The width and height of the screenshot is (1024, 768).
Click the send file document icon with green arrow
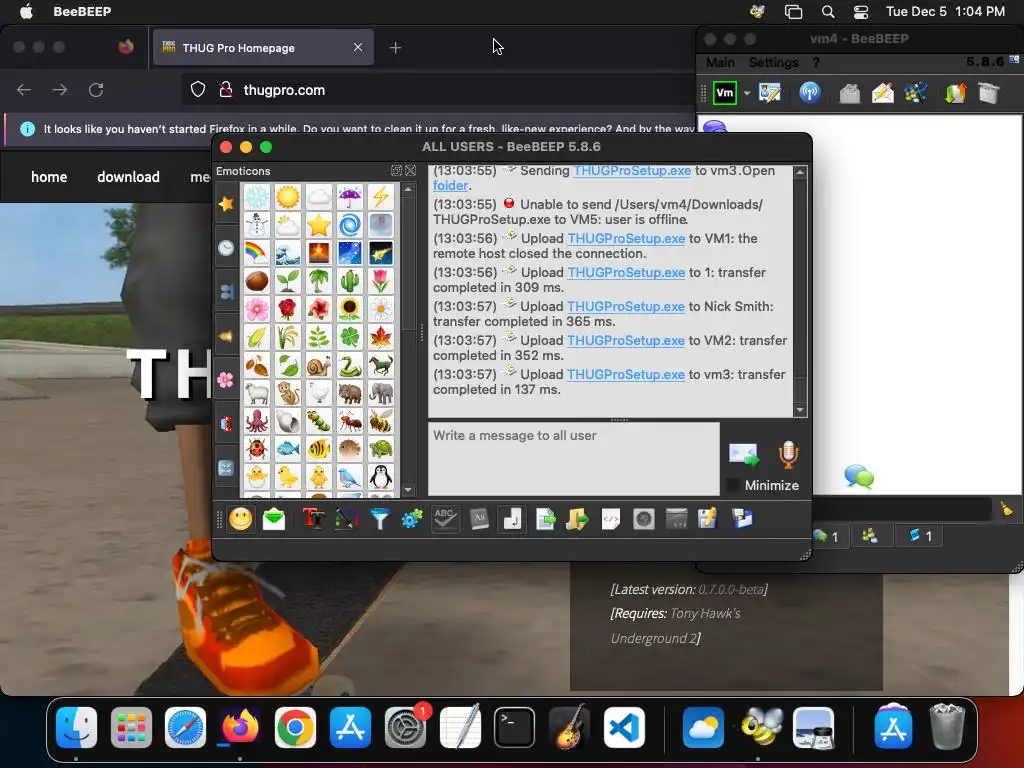[x=545, y=519]
